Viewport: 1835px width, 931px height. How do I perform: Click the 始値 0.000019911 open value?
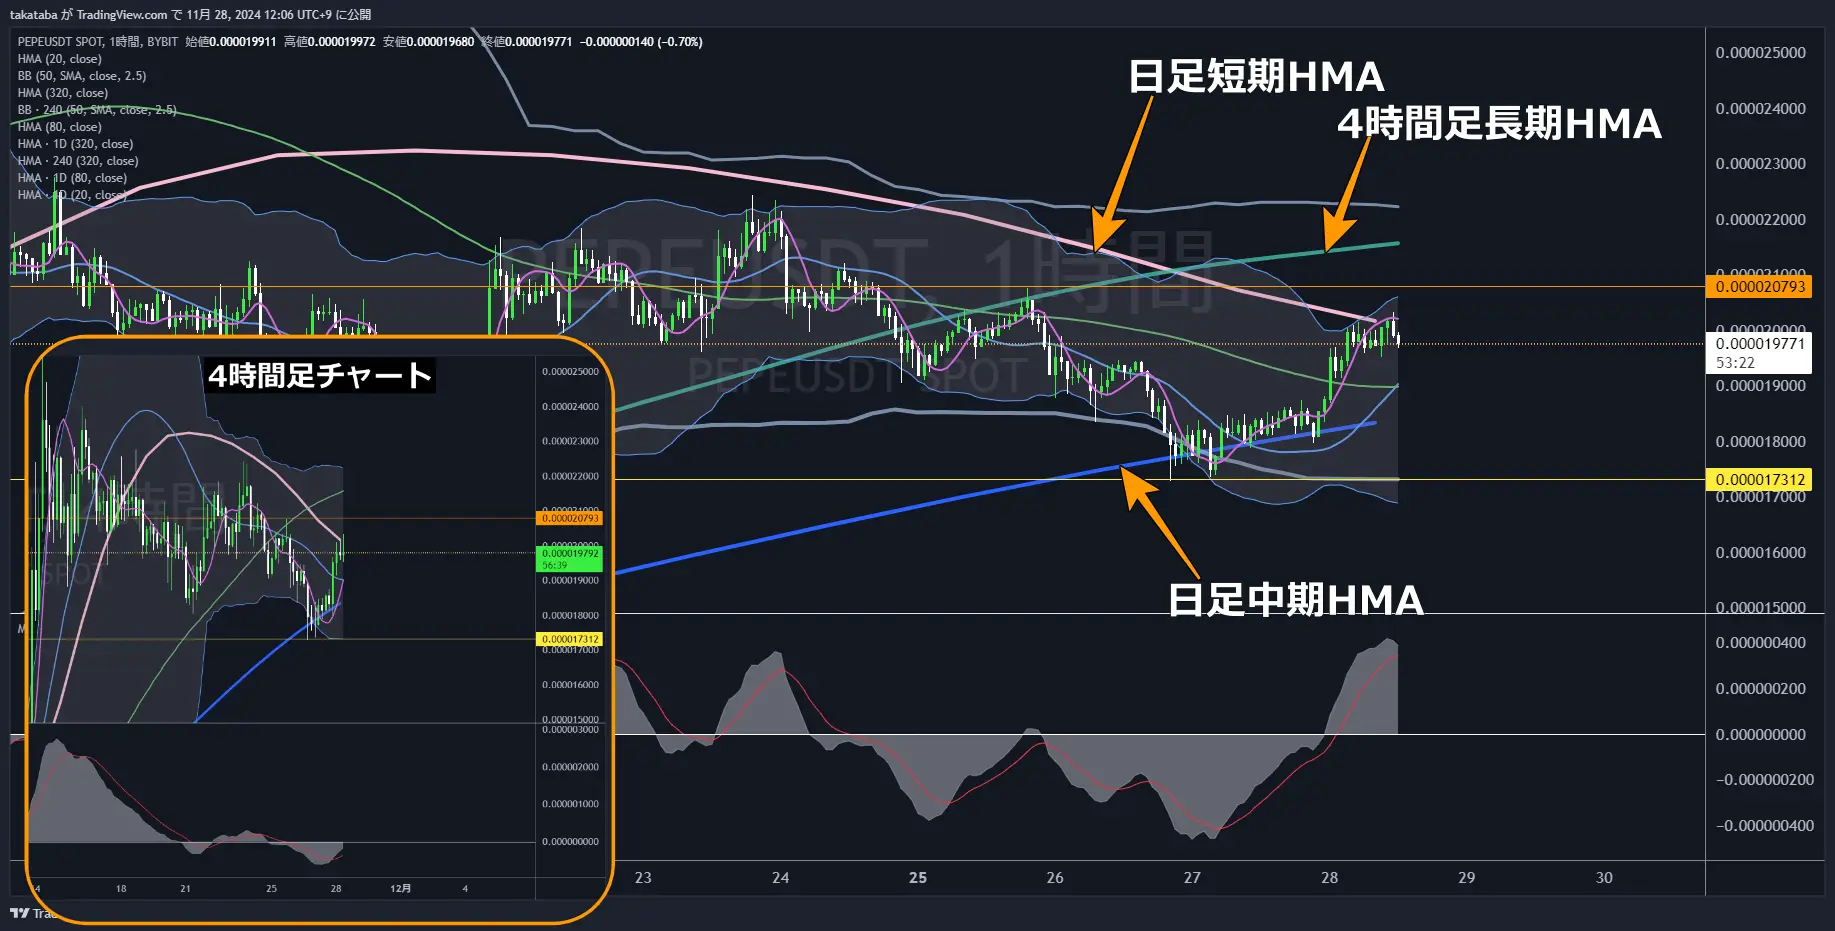pos(231,42)
